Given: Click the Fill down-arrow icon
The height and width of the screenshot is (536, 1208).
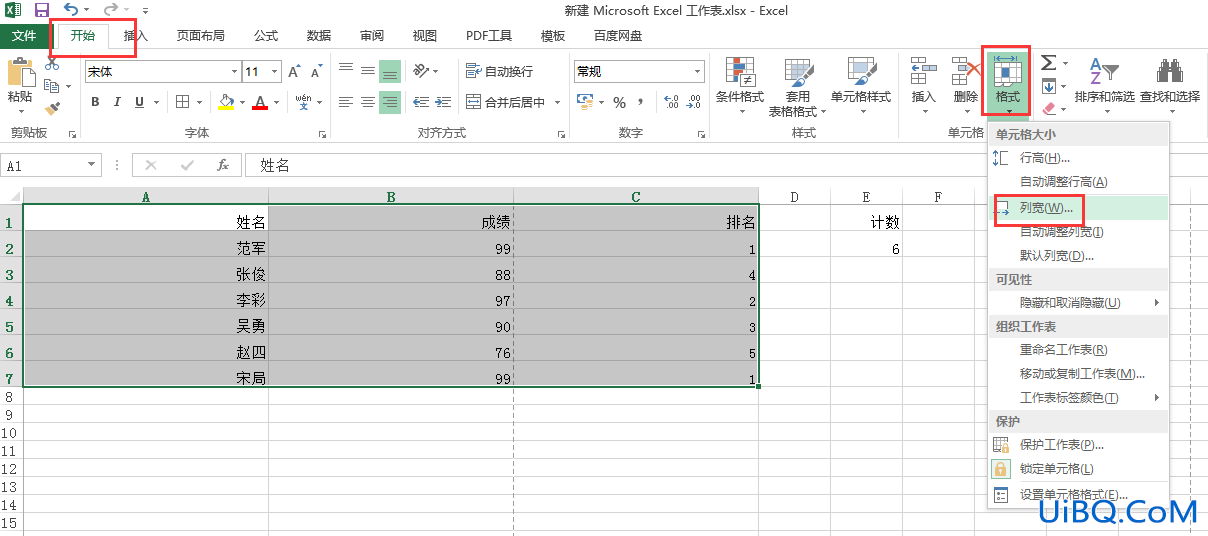Looking at the screenshot, I should tap(1048, 87).
